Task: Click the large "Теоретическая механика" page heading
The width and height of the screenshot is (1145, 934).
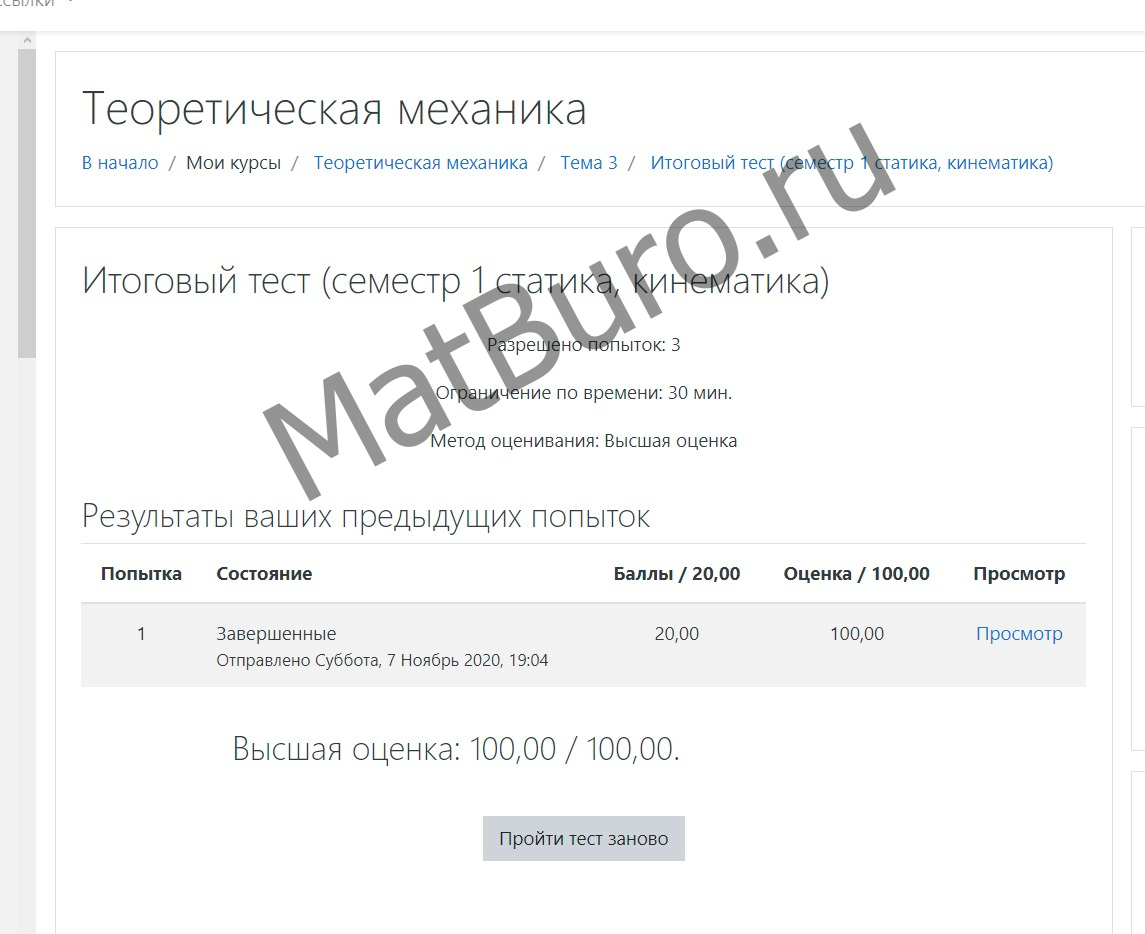Action: (x=334, y=109)
